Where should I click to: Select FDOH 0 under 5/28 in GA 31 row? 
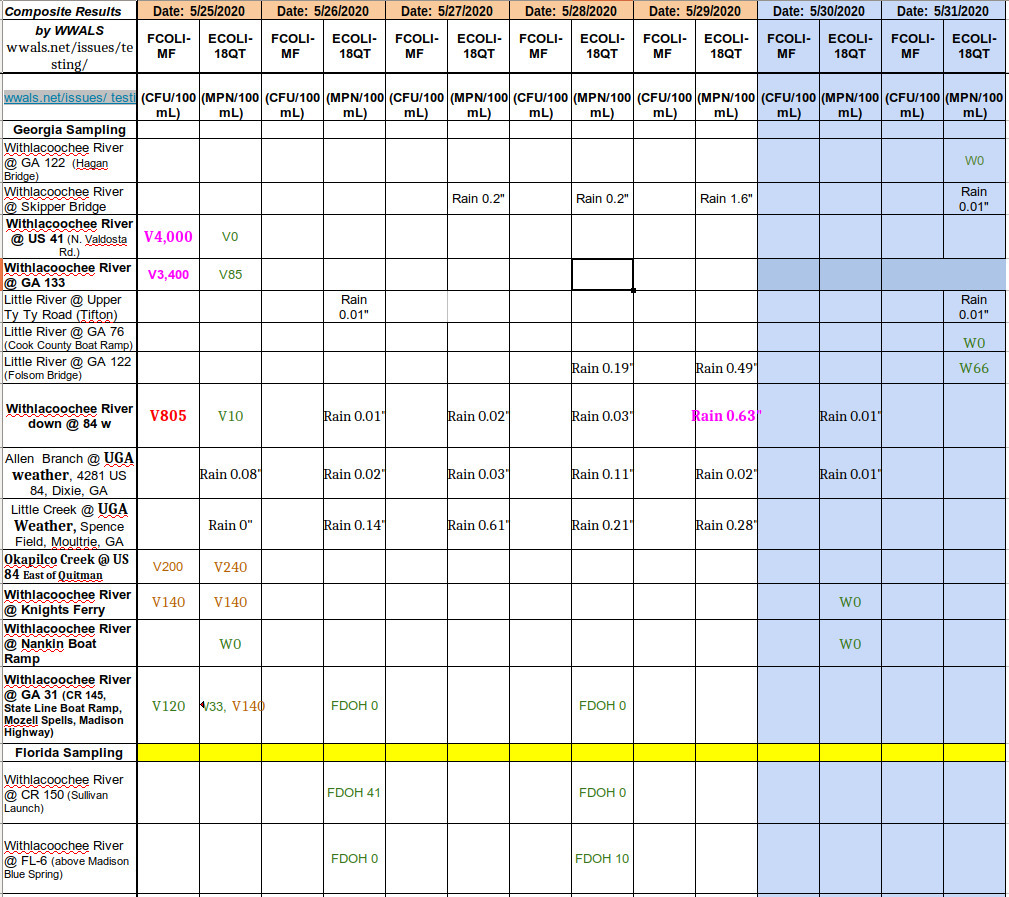tap(602, 706)
